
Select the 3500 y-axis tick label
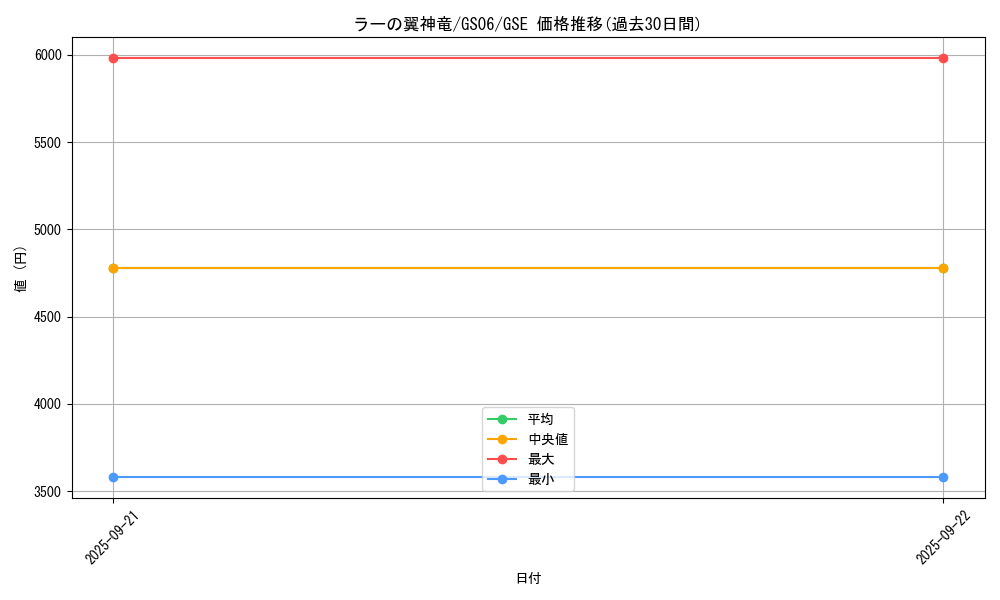point(48,492)
